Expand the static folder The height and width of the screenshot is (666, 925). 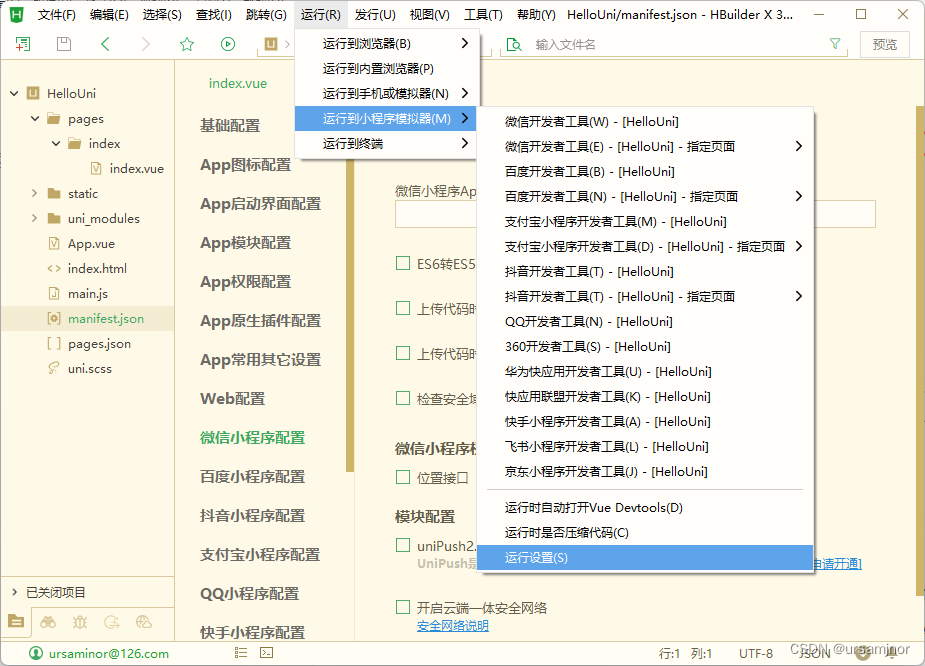[34, 193]
